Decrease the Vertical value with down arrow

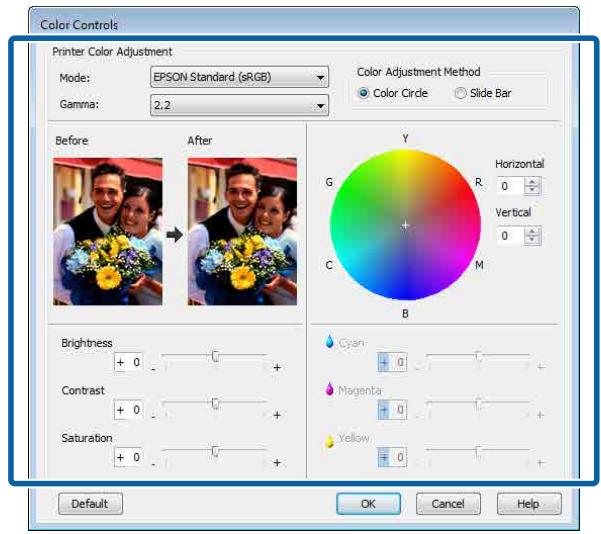point(532,240)
